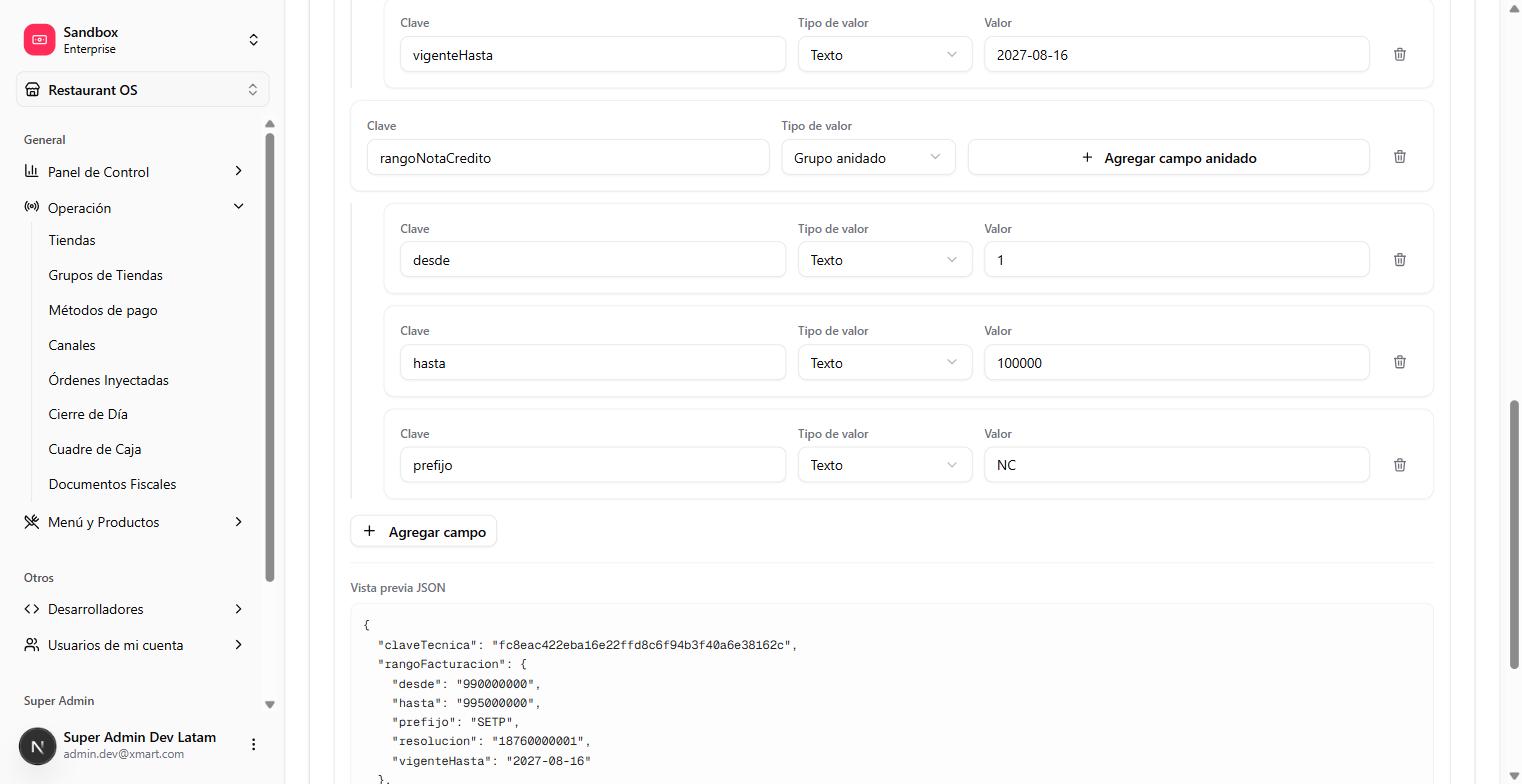Open Tipo de valor dropdown for vigenteHasta
Screen dimensions: 1522x784
(884, 55)
